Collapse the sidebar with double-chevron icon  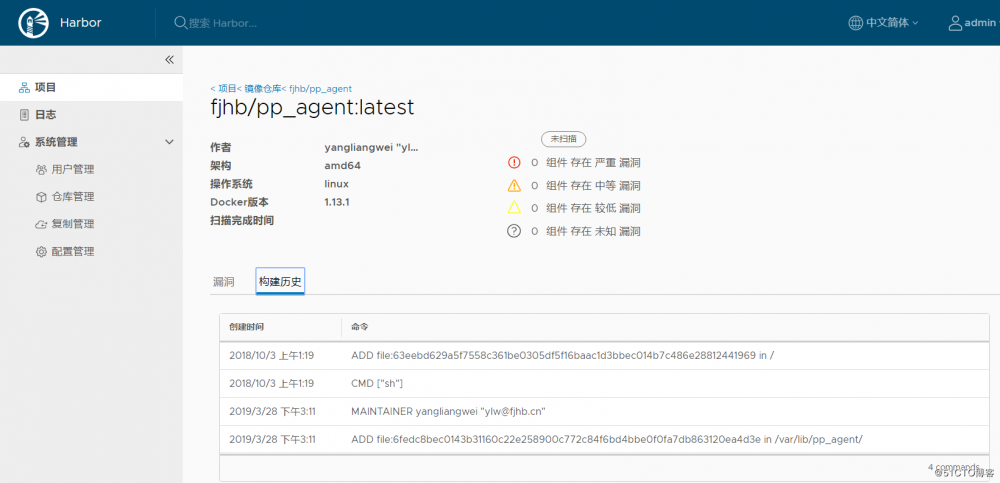point(169,59)
